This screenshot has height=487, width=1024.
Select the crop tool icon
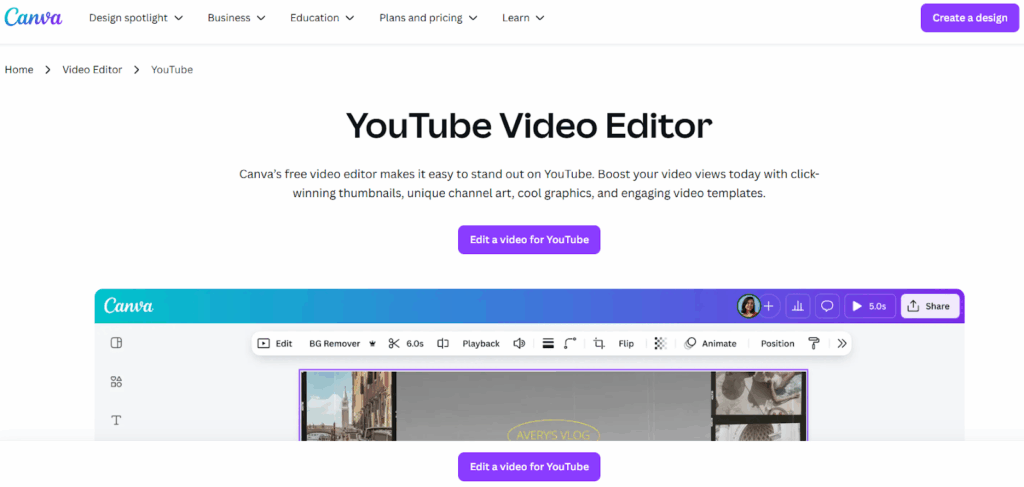pyautogui.click(x=599, y=343)
